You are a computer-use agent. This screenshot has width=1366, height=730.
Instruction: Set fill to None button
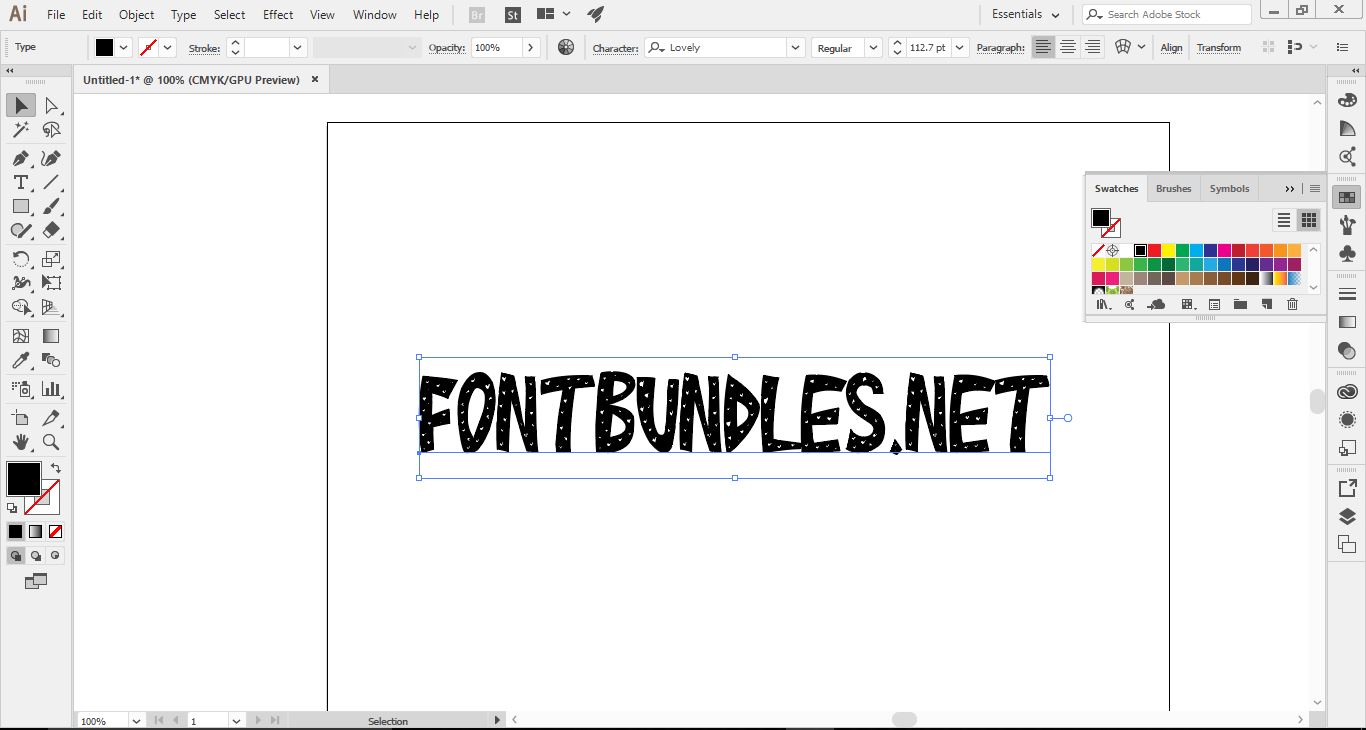coord(55,532)
